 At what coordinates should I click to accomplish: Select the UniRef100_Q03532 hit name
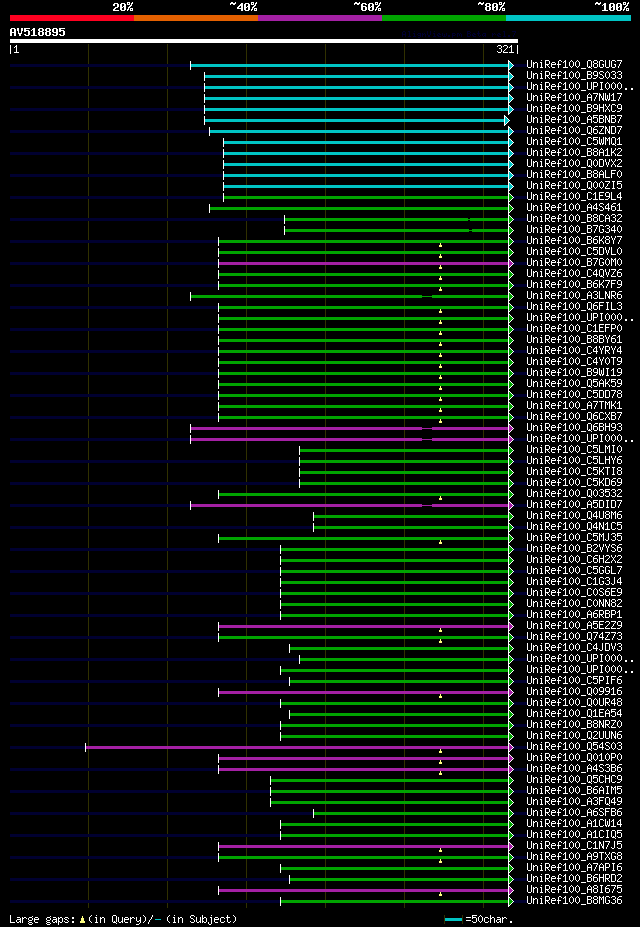(x=574, y=494)
